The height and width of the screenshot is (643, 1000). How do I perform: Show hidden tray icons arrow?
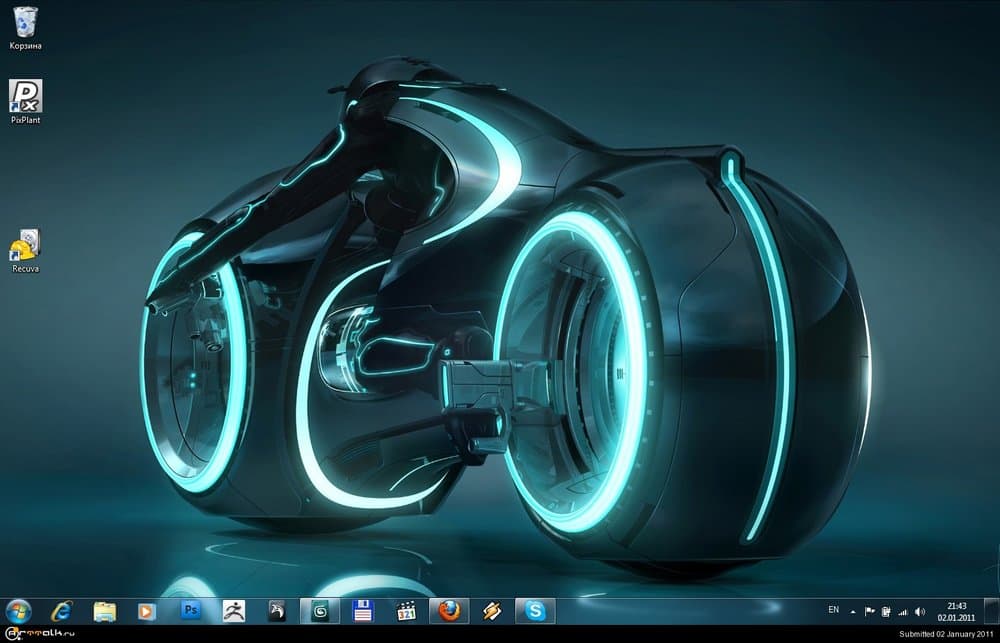(853, 611)
